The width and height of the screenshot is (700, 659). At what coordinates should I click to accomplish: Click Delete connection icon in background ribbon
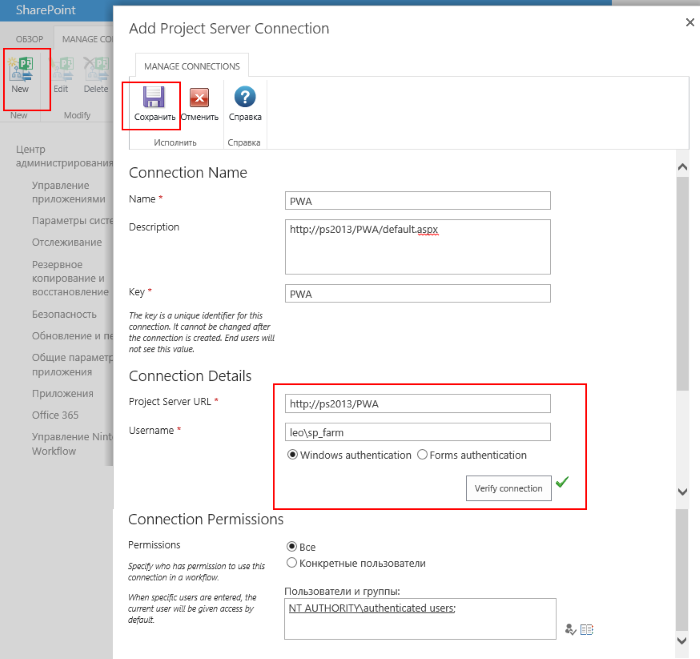pos(96,69)
